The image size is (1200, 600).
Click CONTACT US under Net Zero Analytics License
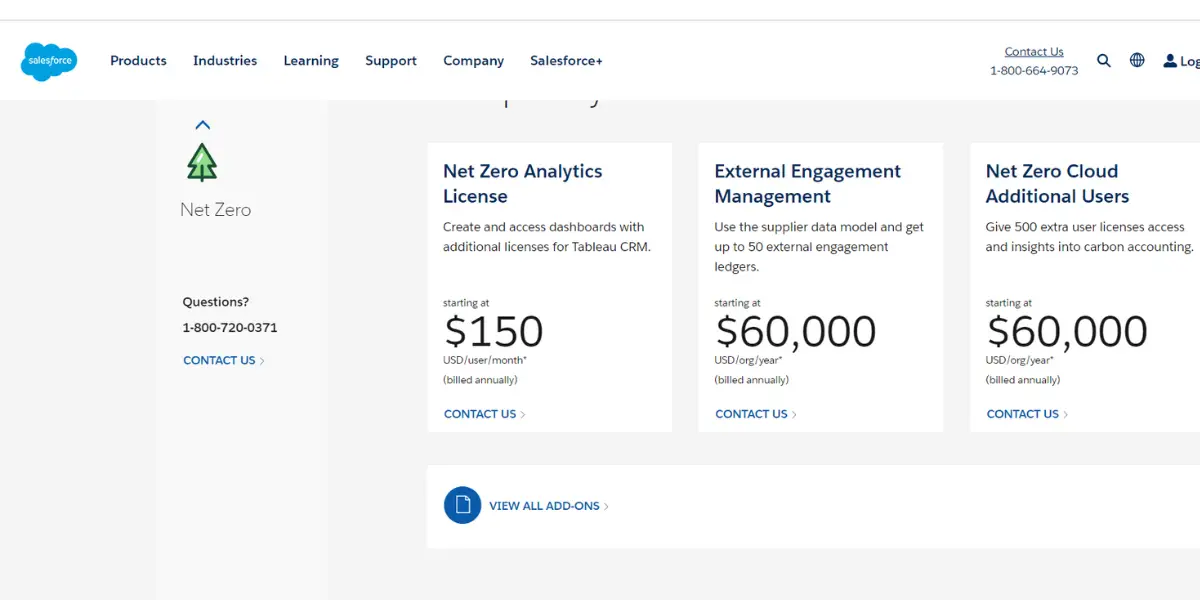coord(485,414)
